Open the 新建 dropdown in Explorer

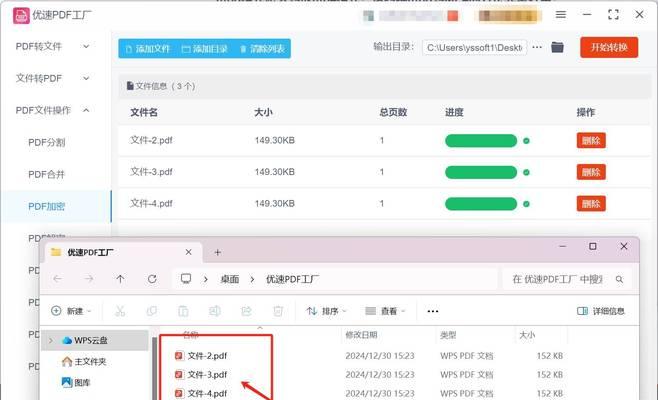coord(70,311)
